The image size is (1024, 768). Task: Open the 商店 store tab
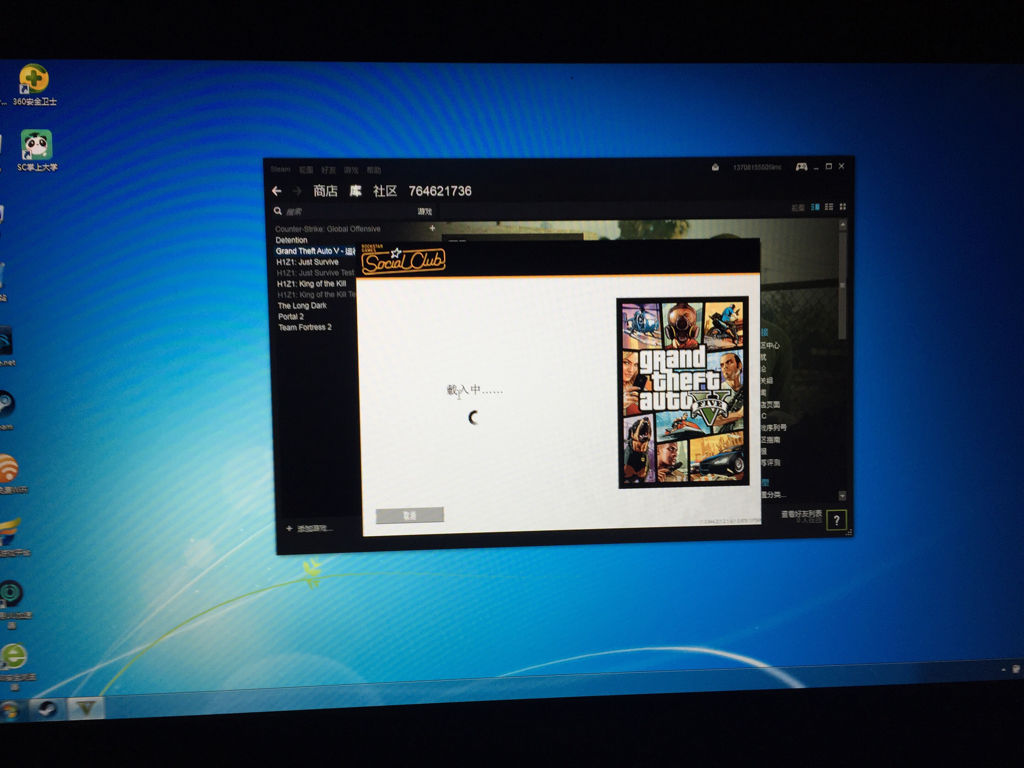coord(325,191)
